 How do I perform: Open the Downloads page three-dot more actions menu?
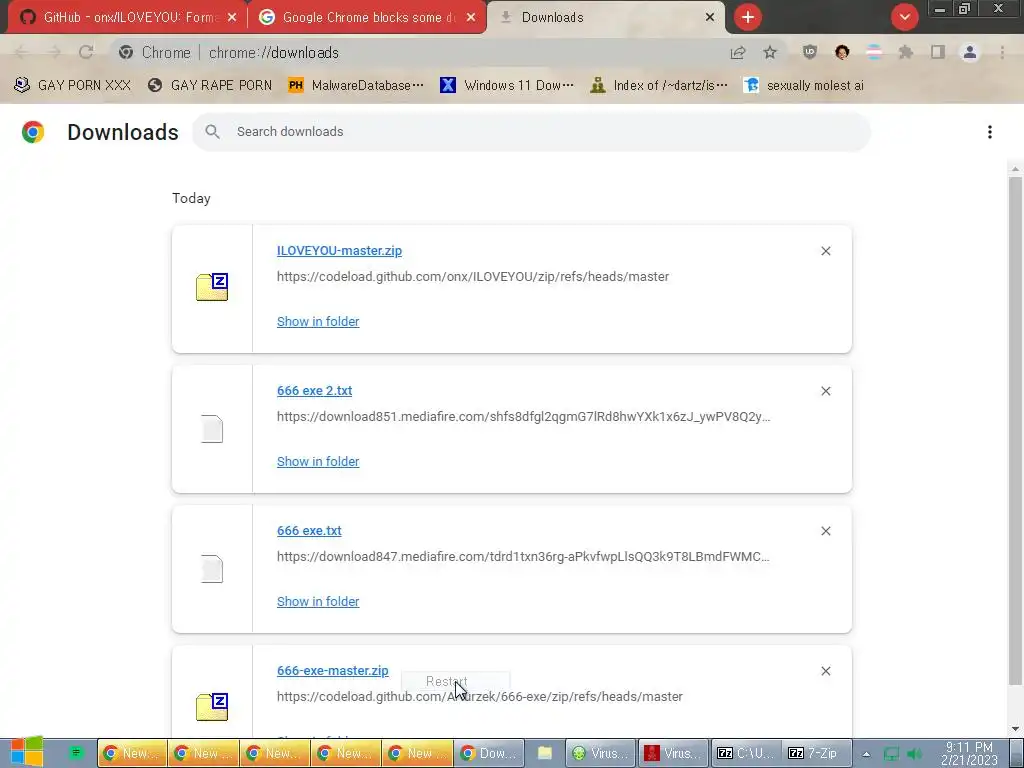(x=990, y=132)
